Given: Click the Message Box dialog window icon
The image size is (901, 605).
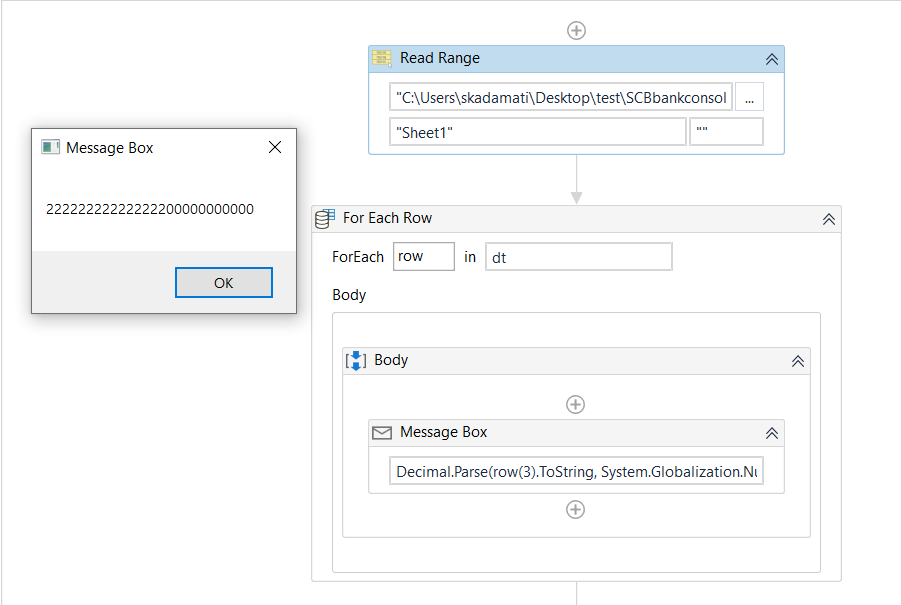Looking at the screenshot, I should (50, 147).
